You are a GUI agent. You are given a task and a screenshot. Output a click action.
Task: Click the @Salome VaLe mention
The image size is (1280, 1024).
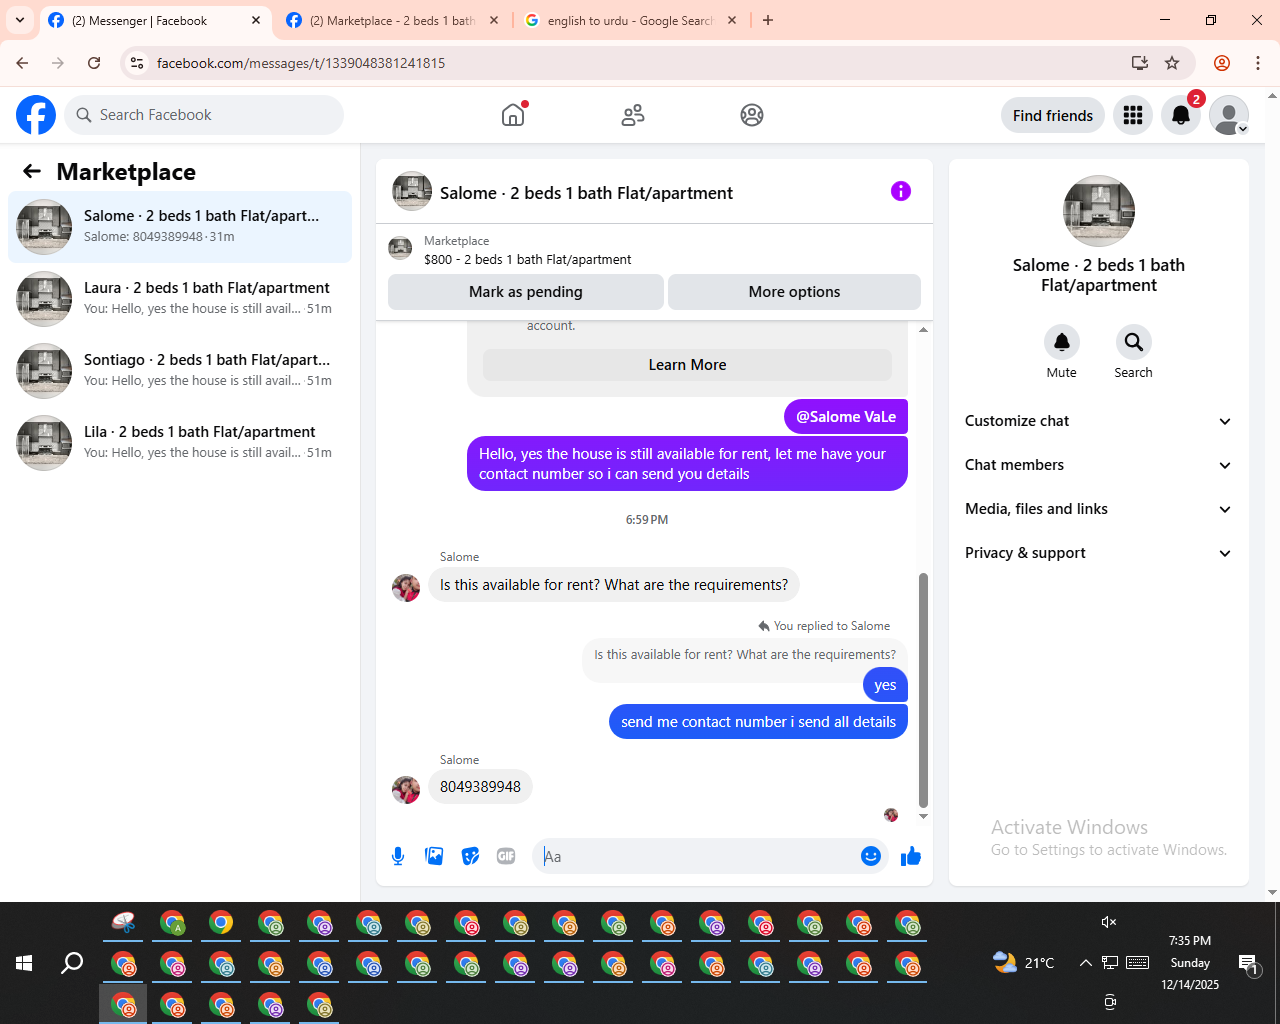pos(846,417)
